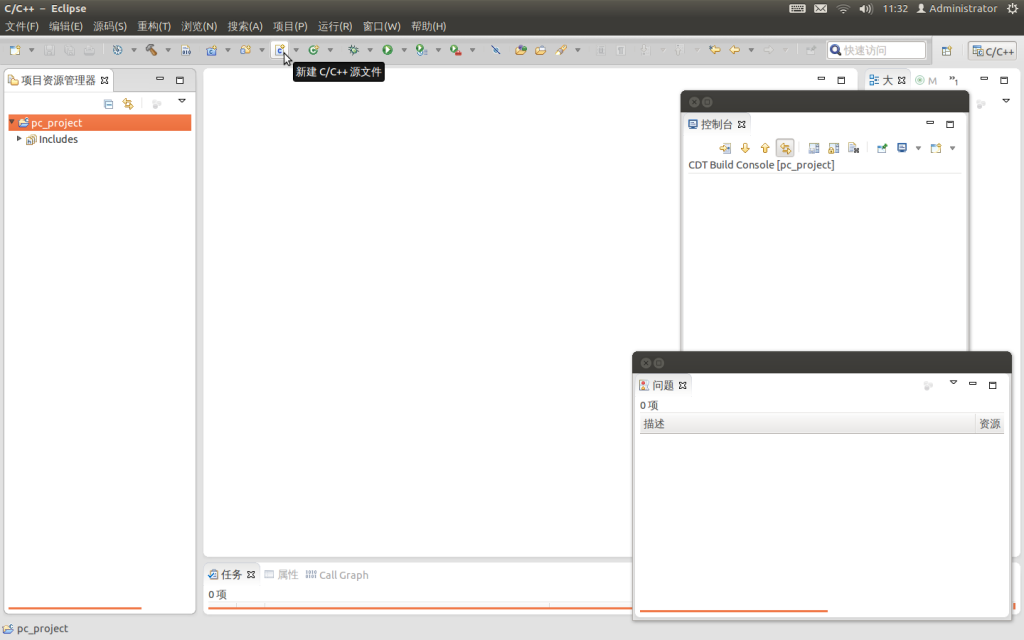
Task: Launch Debug using the bug toolbar icon
Action: tap(353, 49)
